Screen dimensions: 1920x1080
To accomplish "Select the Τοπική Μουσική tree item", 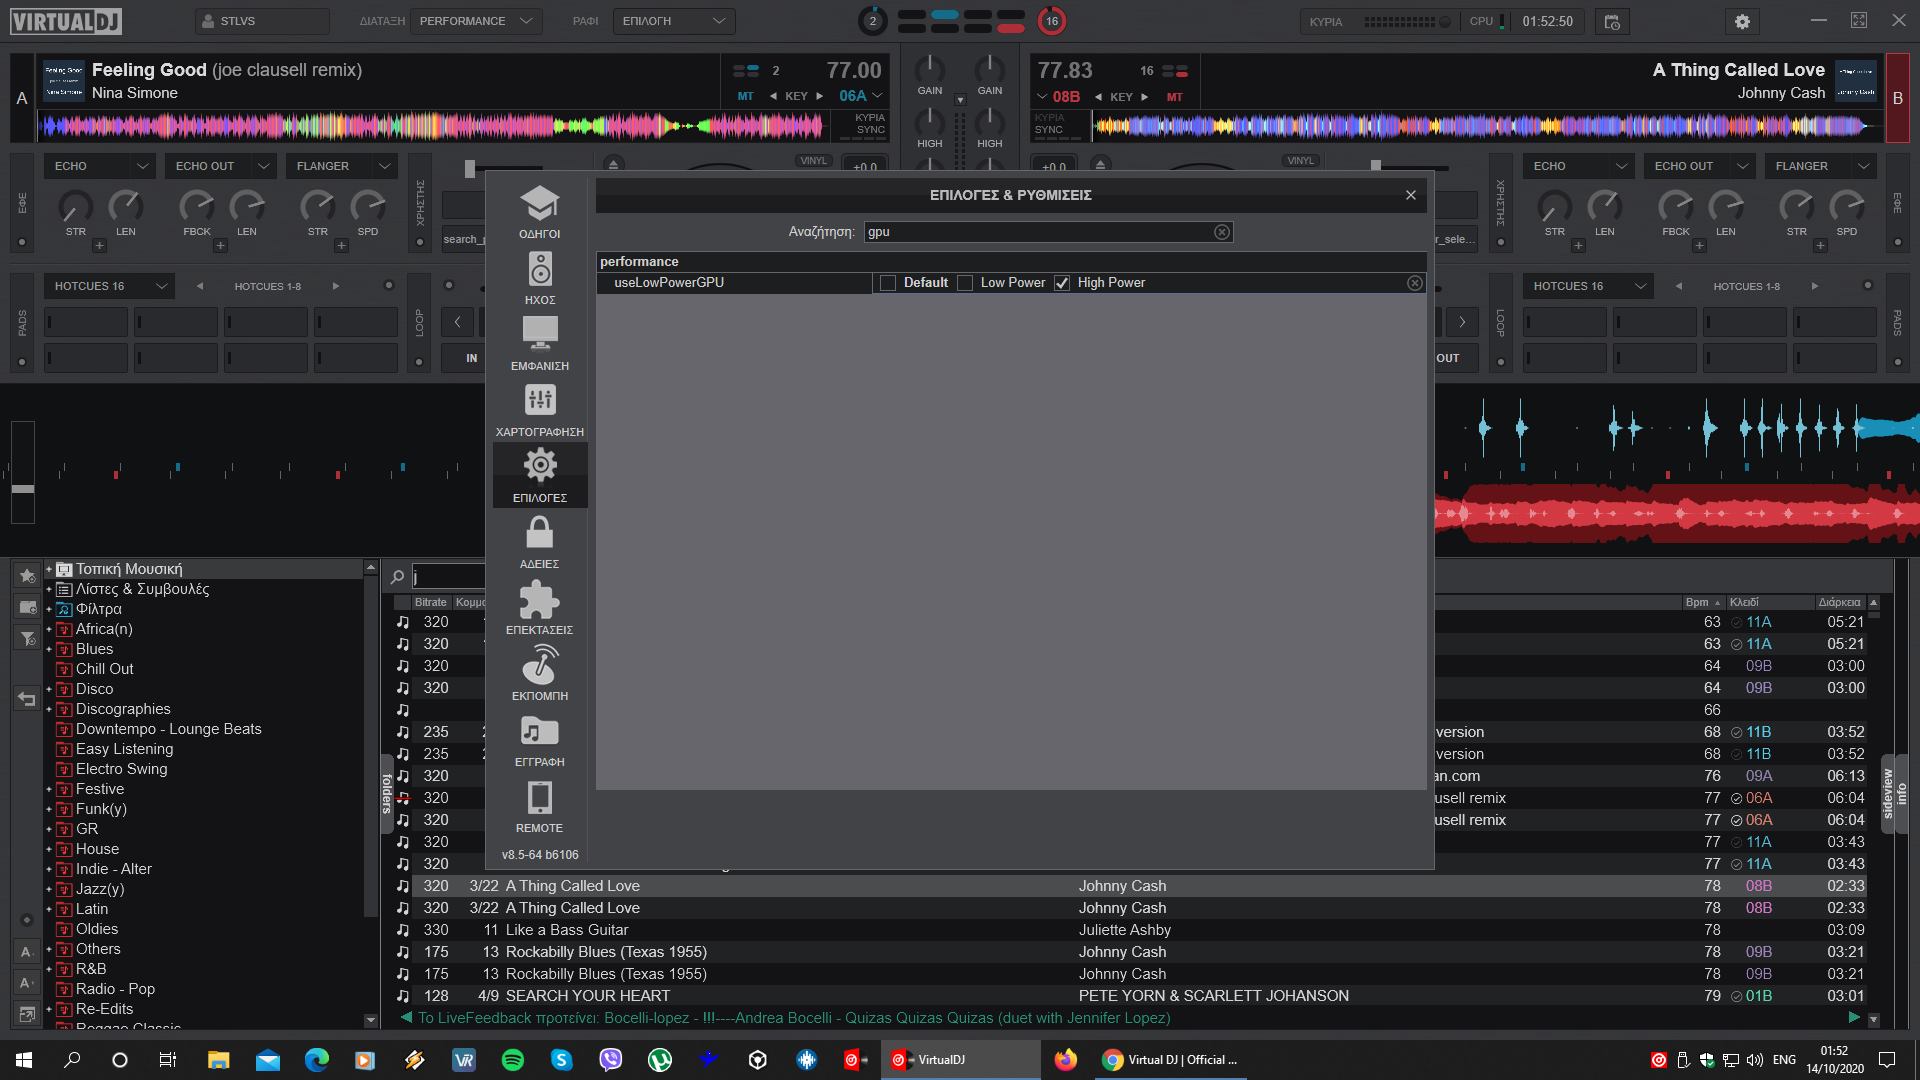I will [129, 569].
